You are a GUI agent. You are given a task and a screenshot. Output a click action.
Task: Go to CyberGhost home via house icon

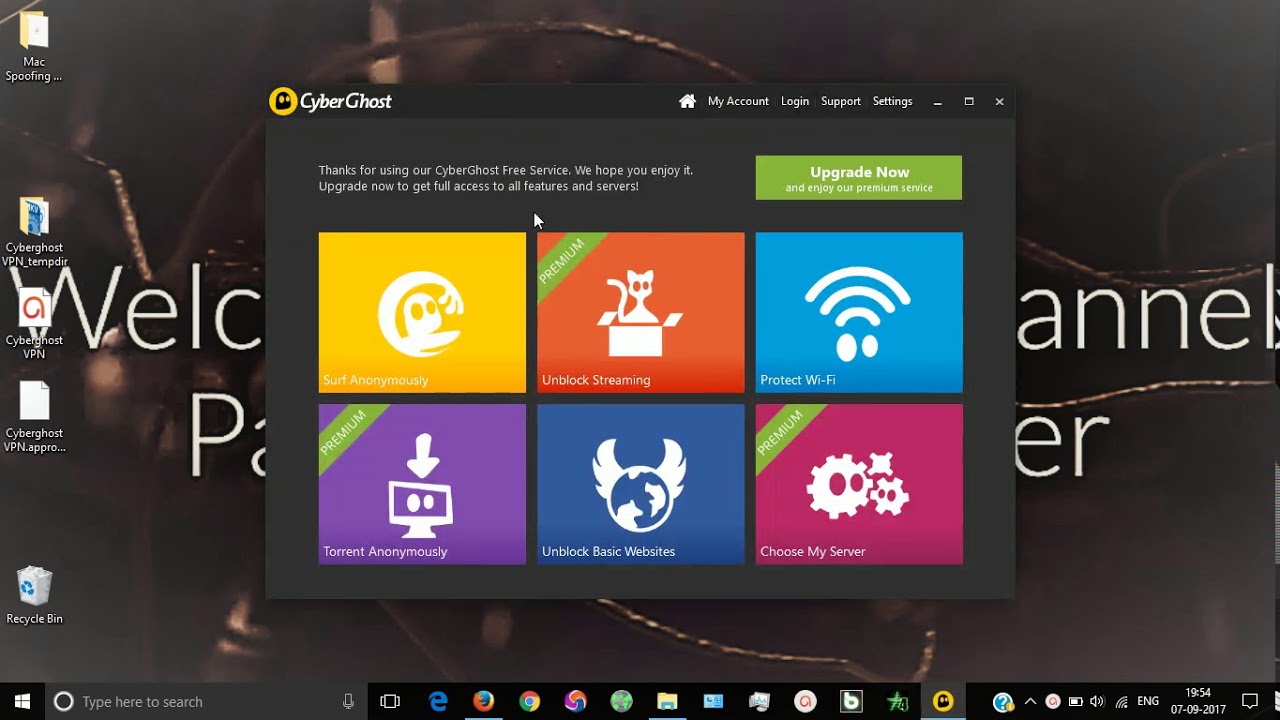pyautogui.click(x=687, y=101)
